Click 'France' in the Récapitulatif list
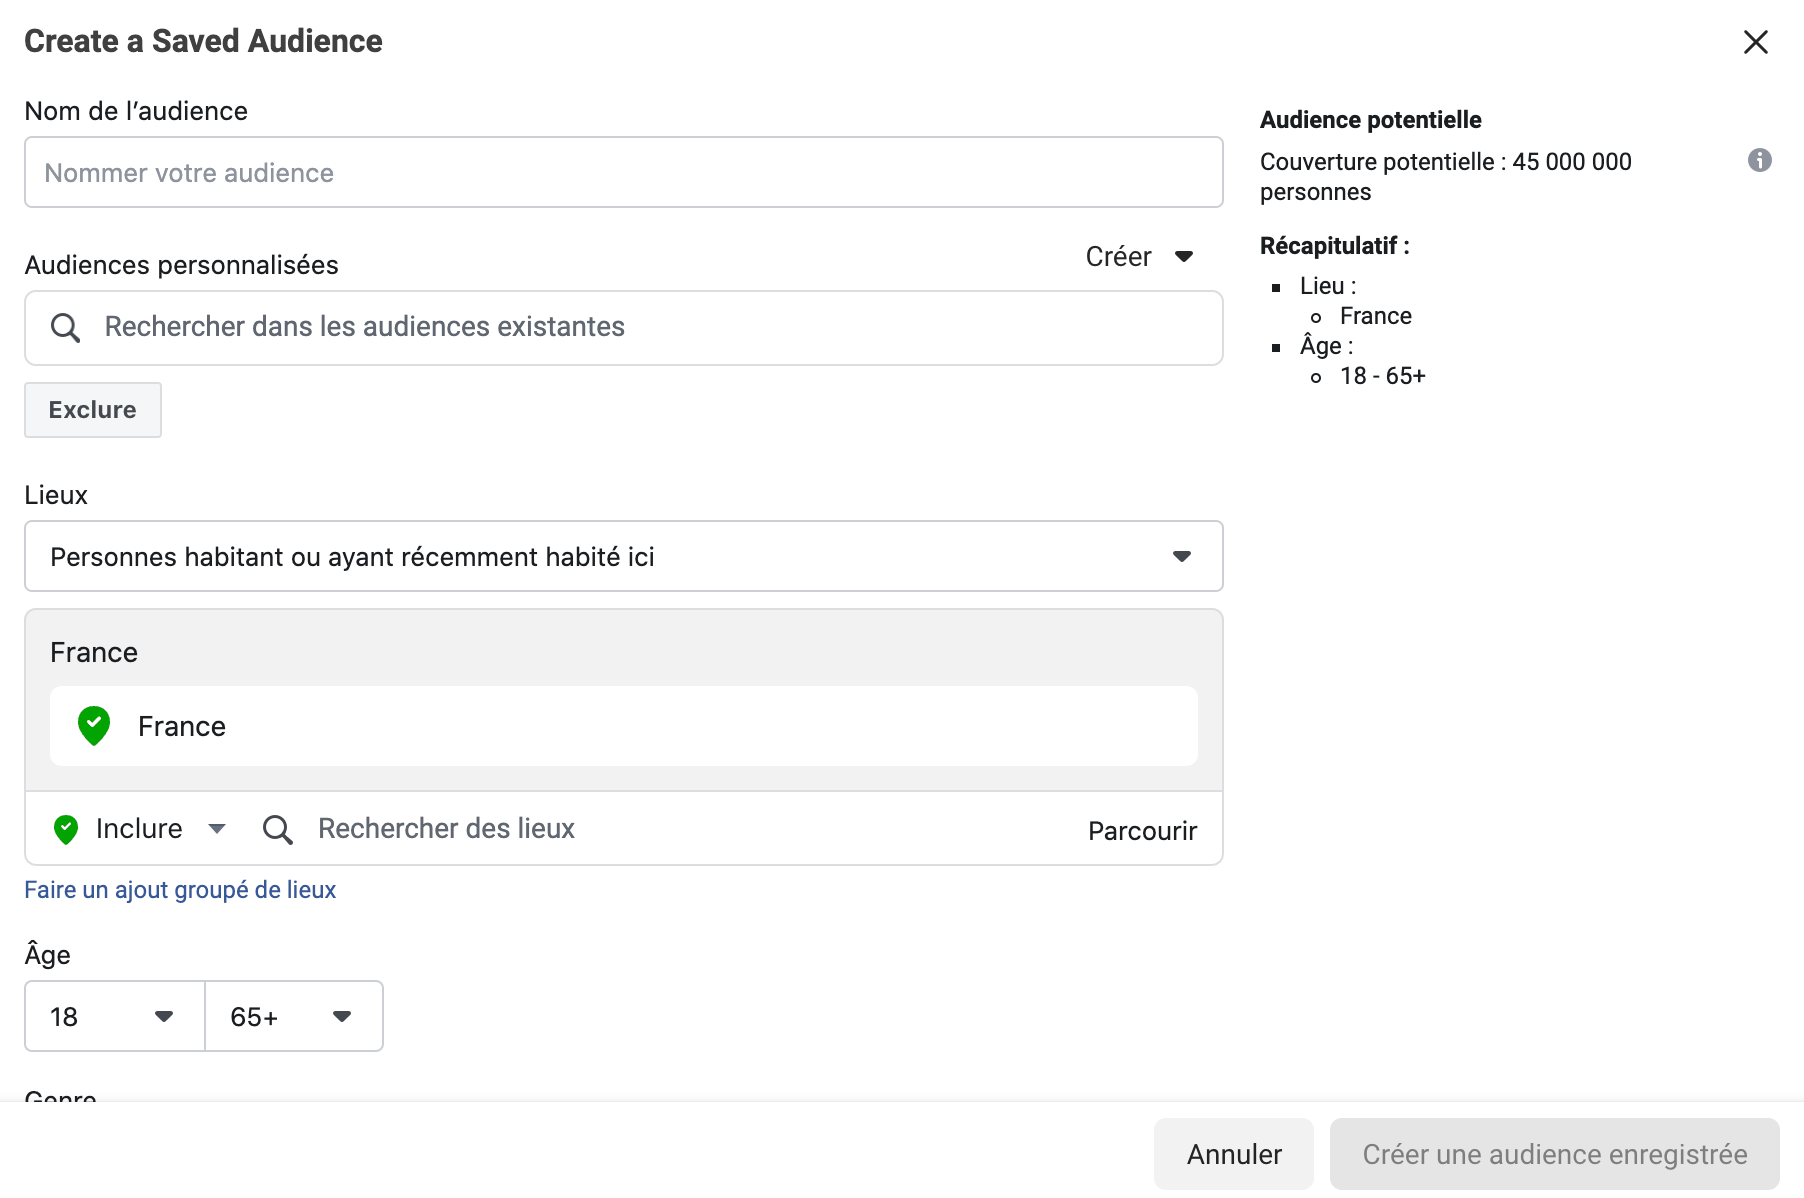Image resolution: width=1804 pixels, height=1198 pixels. pos(1376,316)
